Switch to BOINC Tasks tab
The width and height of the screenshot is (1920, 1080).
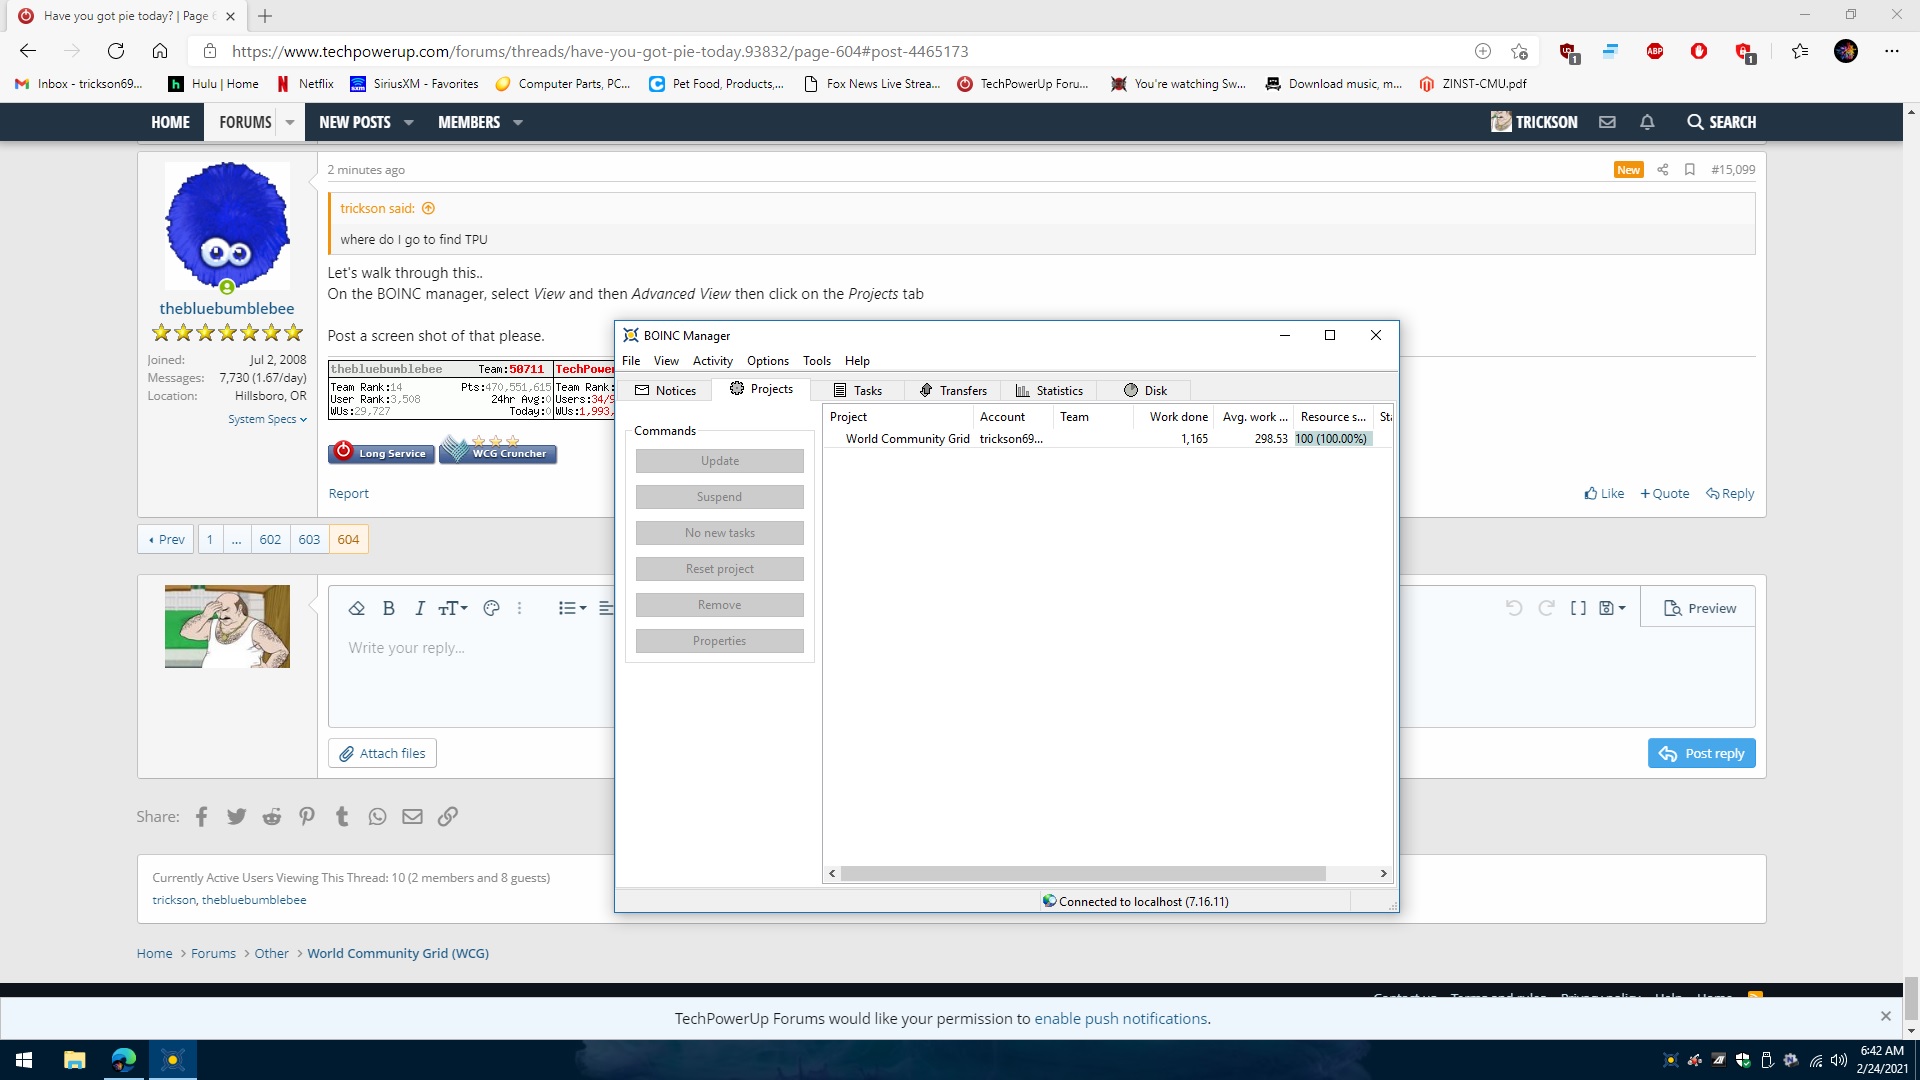tap(858, 391)
